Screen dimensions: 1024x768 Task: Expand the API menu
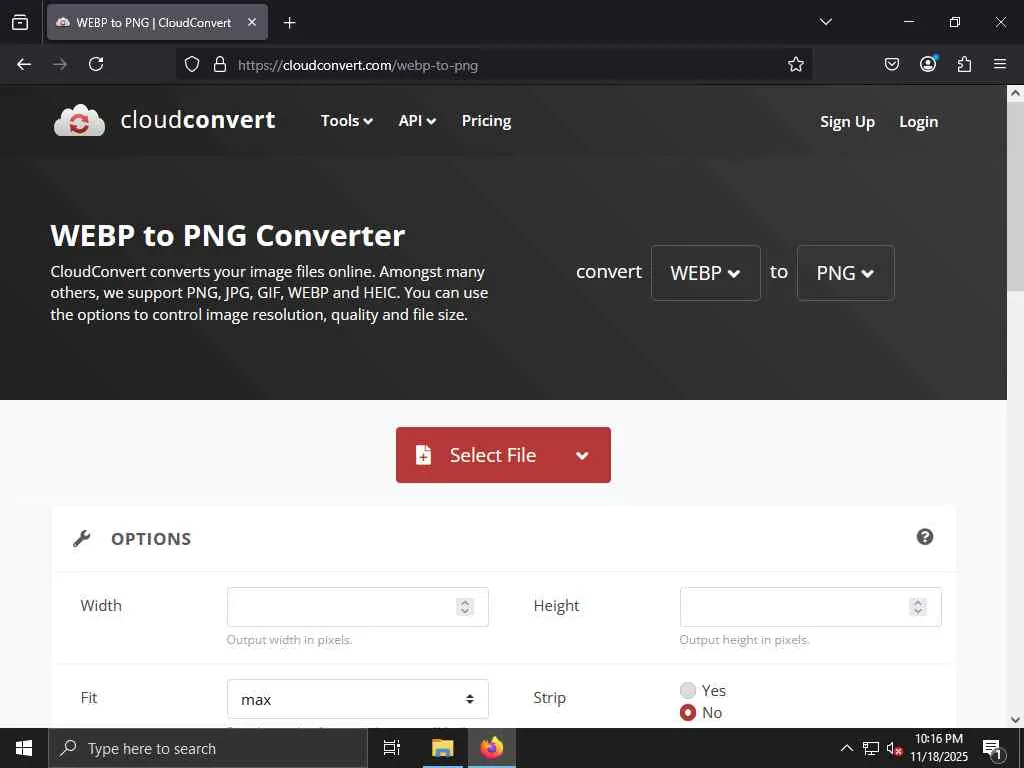[x=417, y=121]
